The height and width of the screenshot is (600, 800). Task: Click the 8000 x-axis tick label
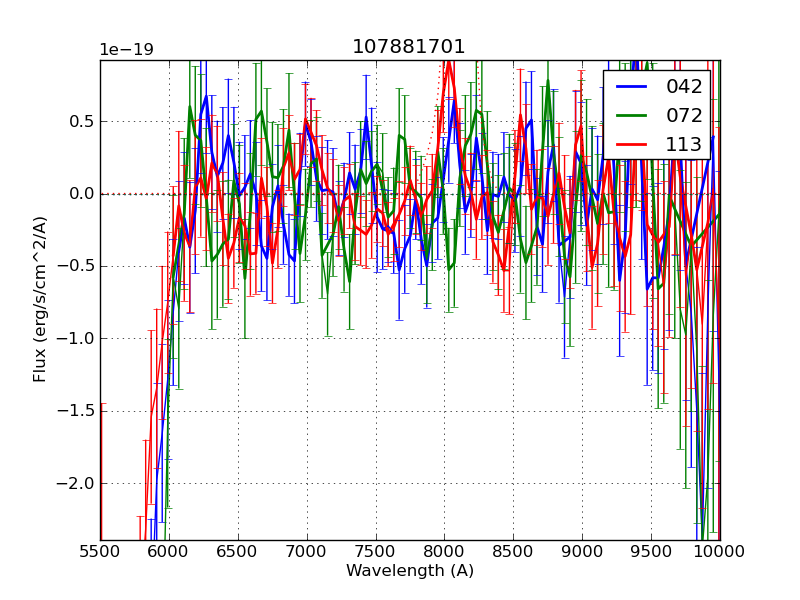tap(444, 551)
